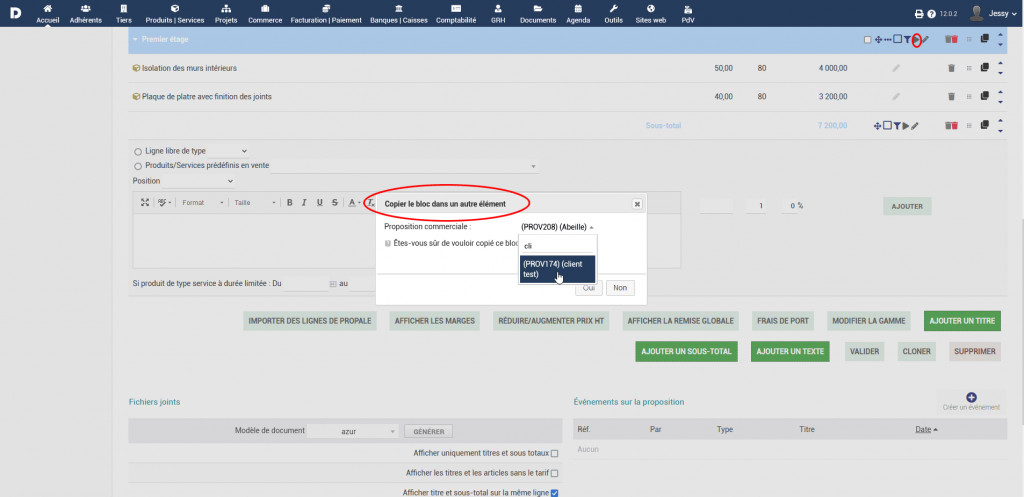Click double trash icon in Sous-total row

coord(952,125)
